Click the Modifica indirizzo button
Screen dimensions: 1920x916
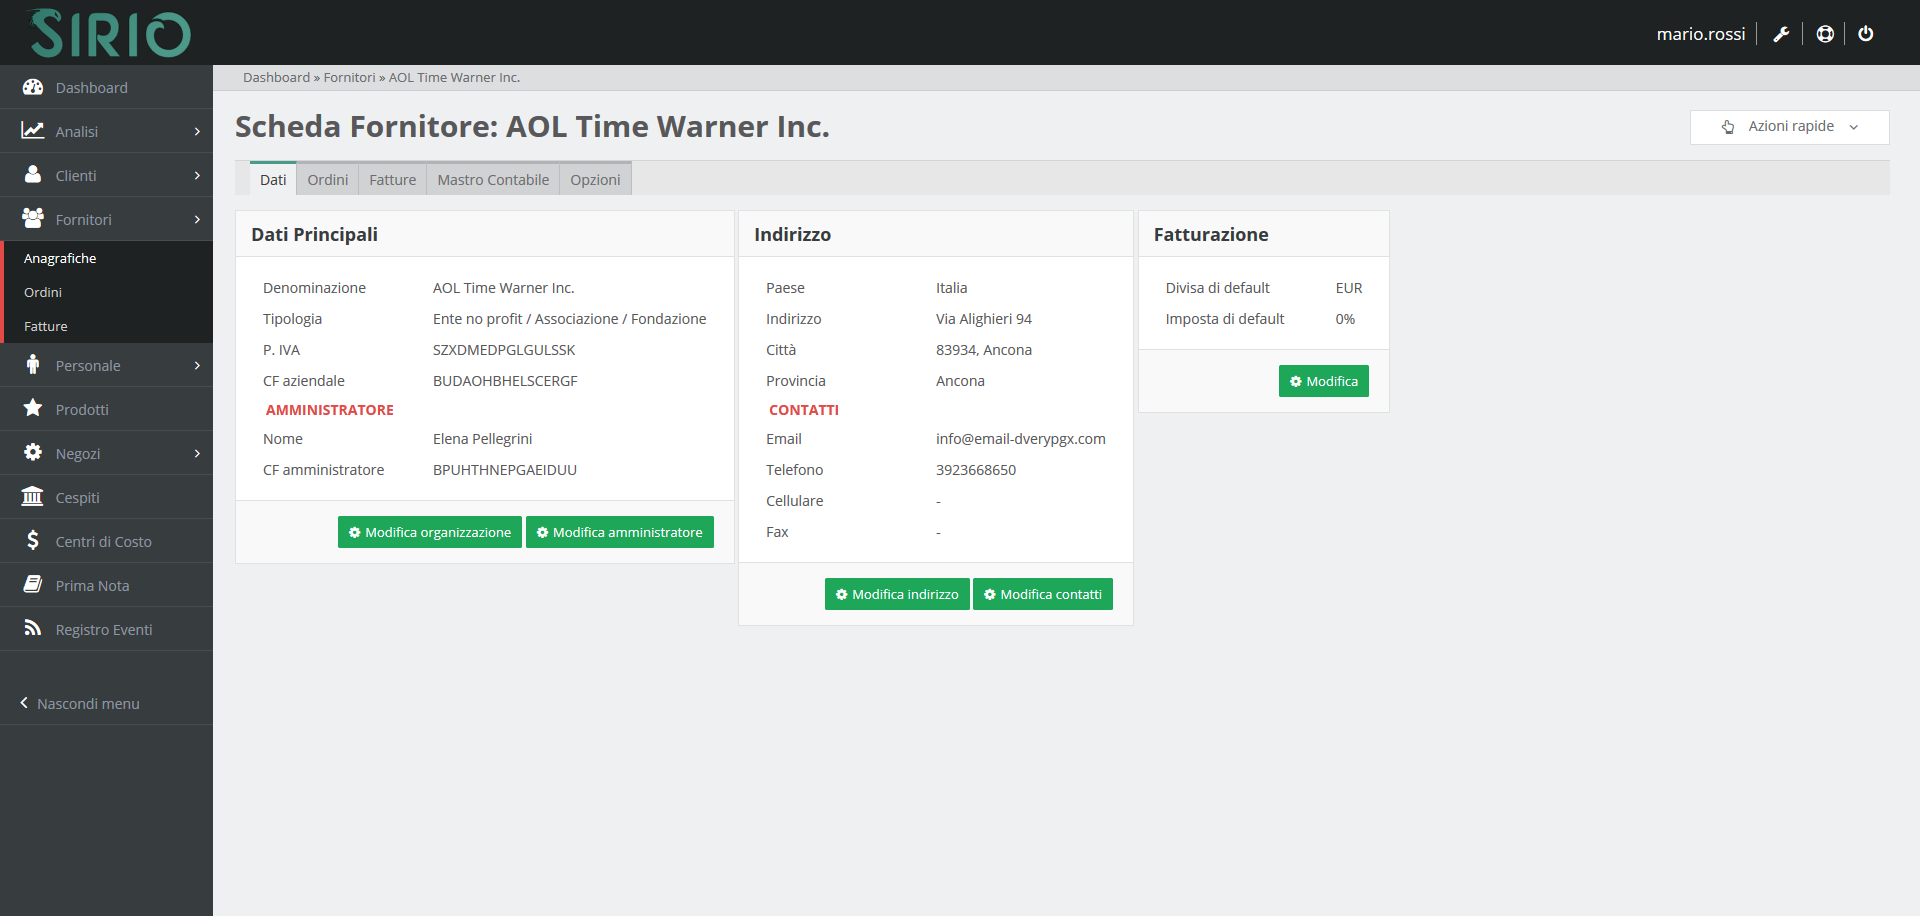pyautogui.click(x=897, y=594)
